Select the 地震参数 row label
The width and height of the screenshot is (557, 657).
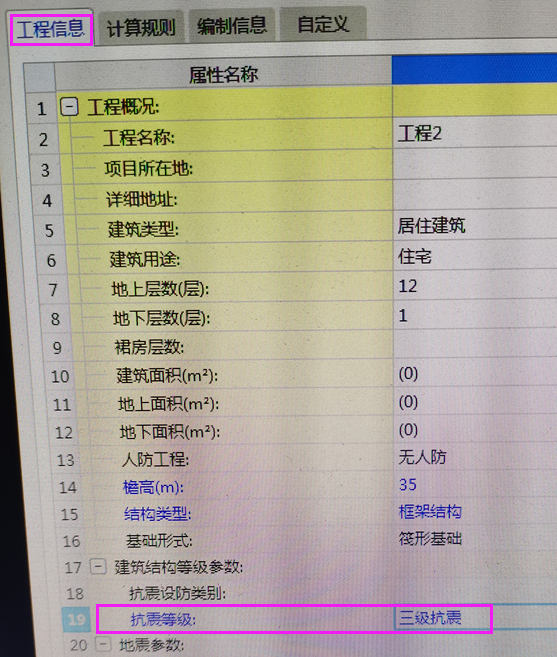point(152,644)
